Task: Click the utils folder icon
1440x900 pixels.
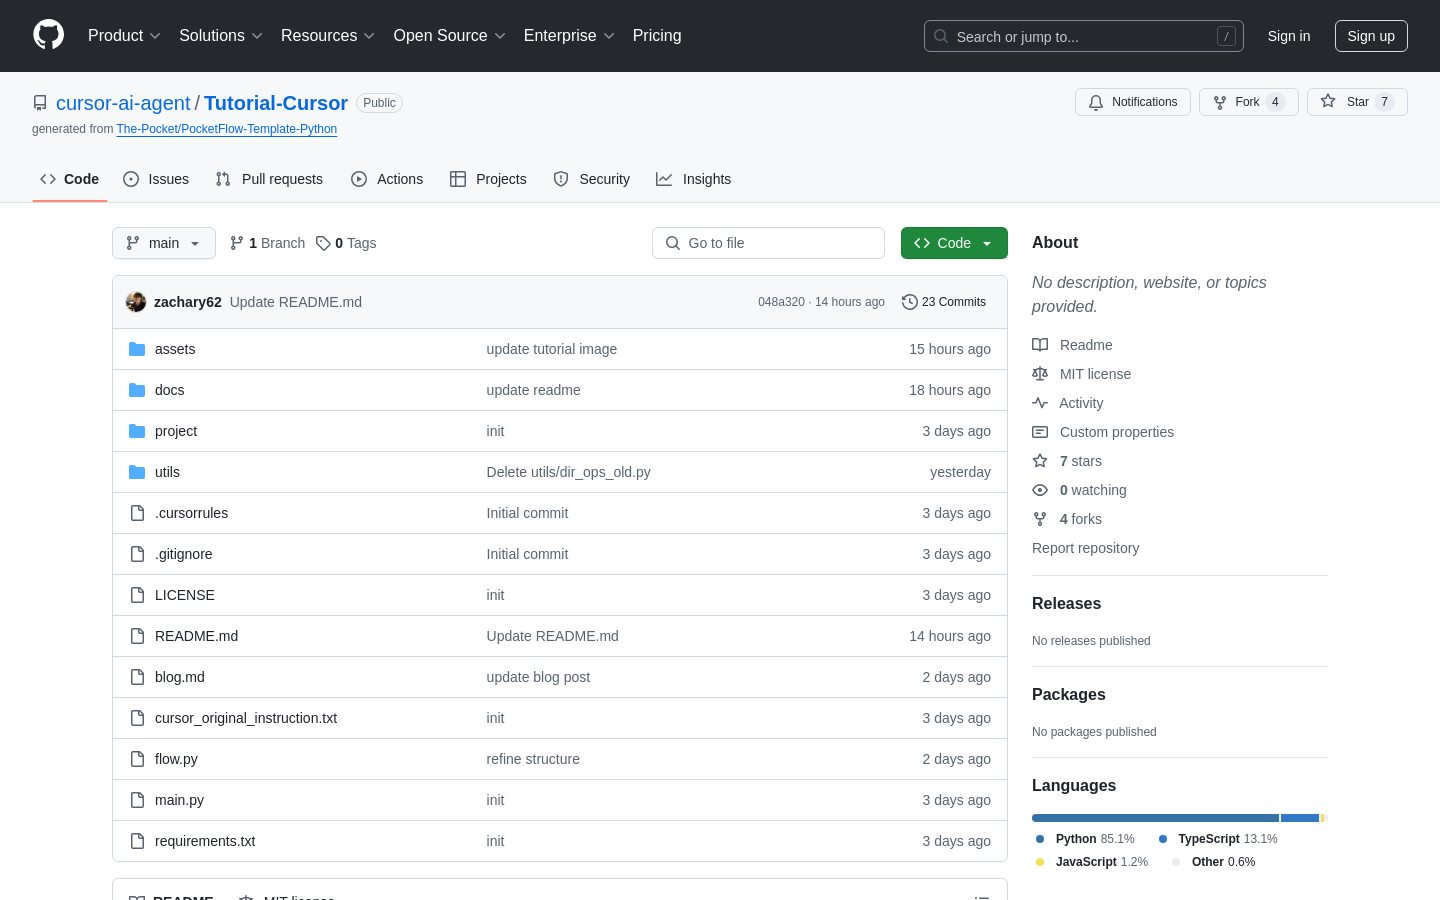Action: [x=137, y=472]
